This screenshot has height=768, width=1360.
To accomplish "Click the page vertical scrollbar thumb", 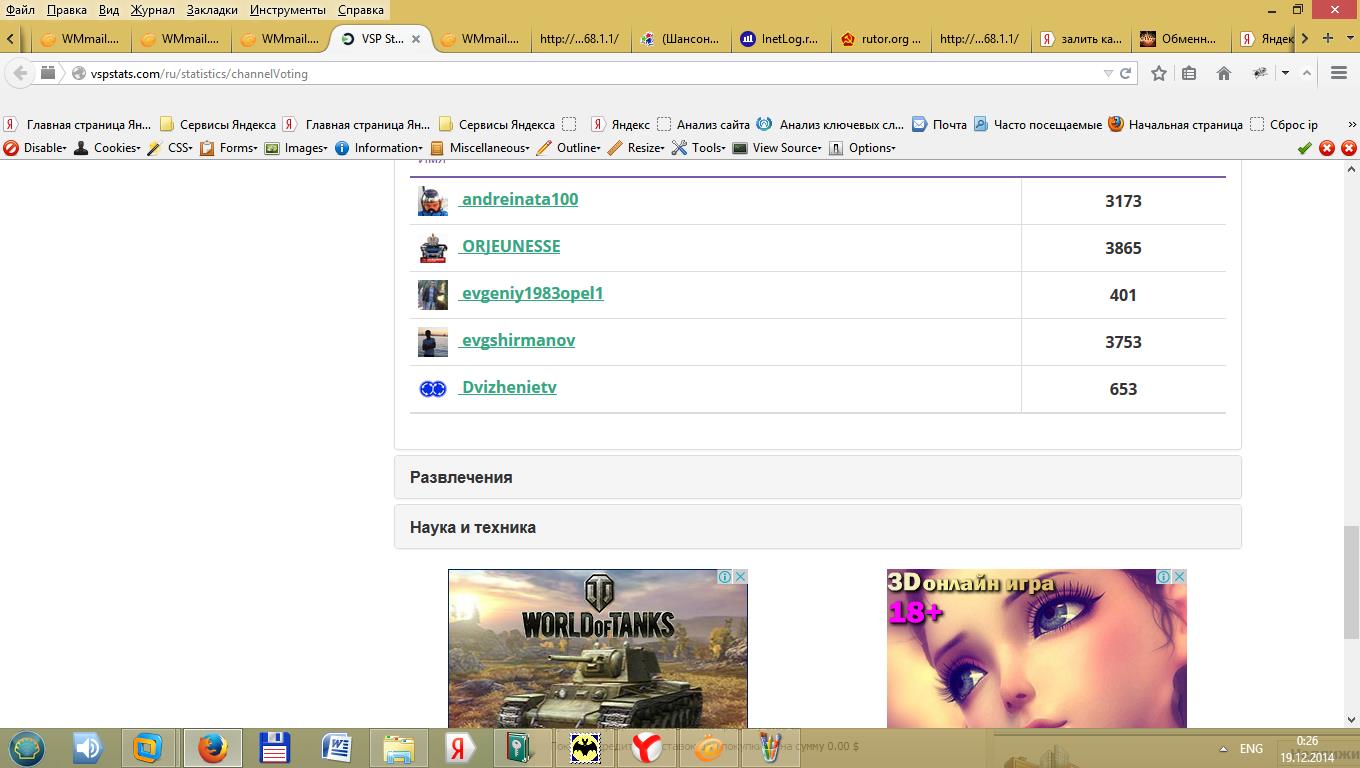I will pos(1351,583).
